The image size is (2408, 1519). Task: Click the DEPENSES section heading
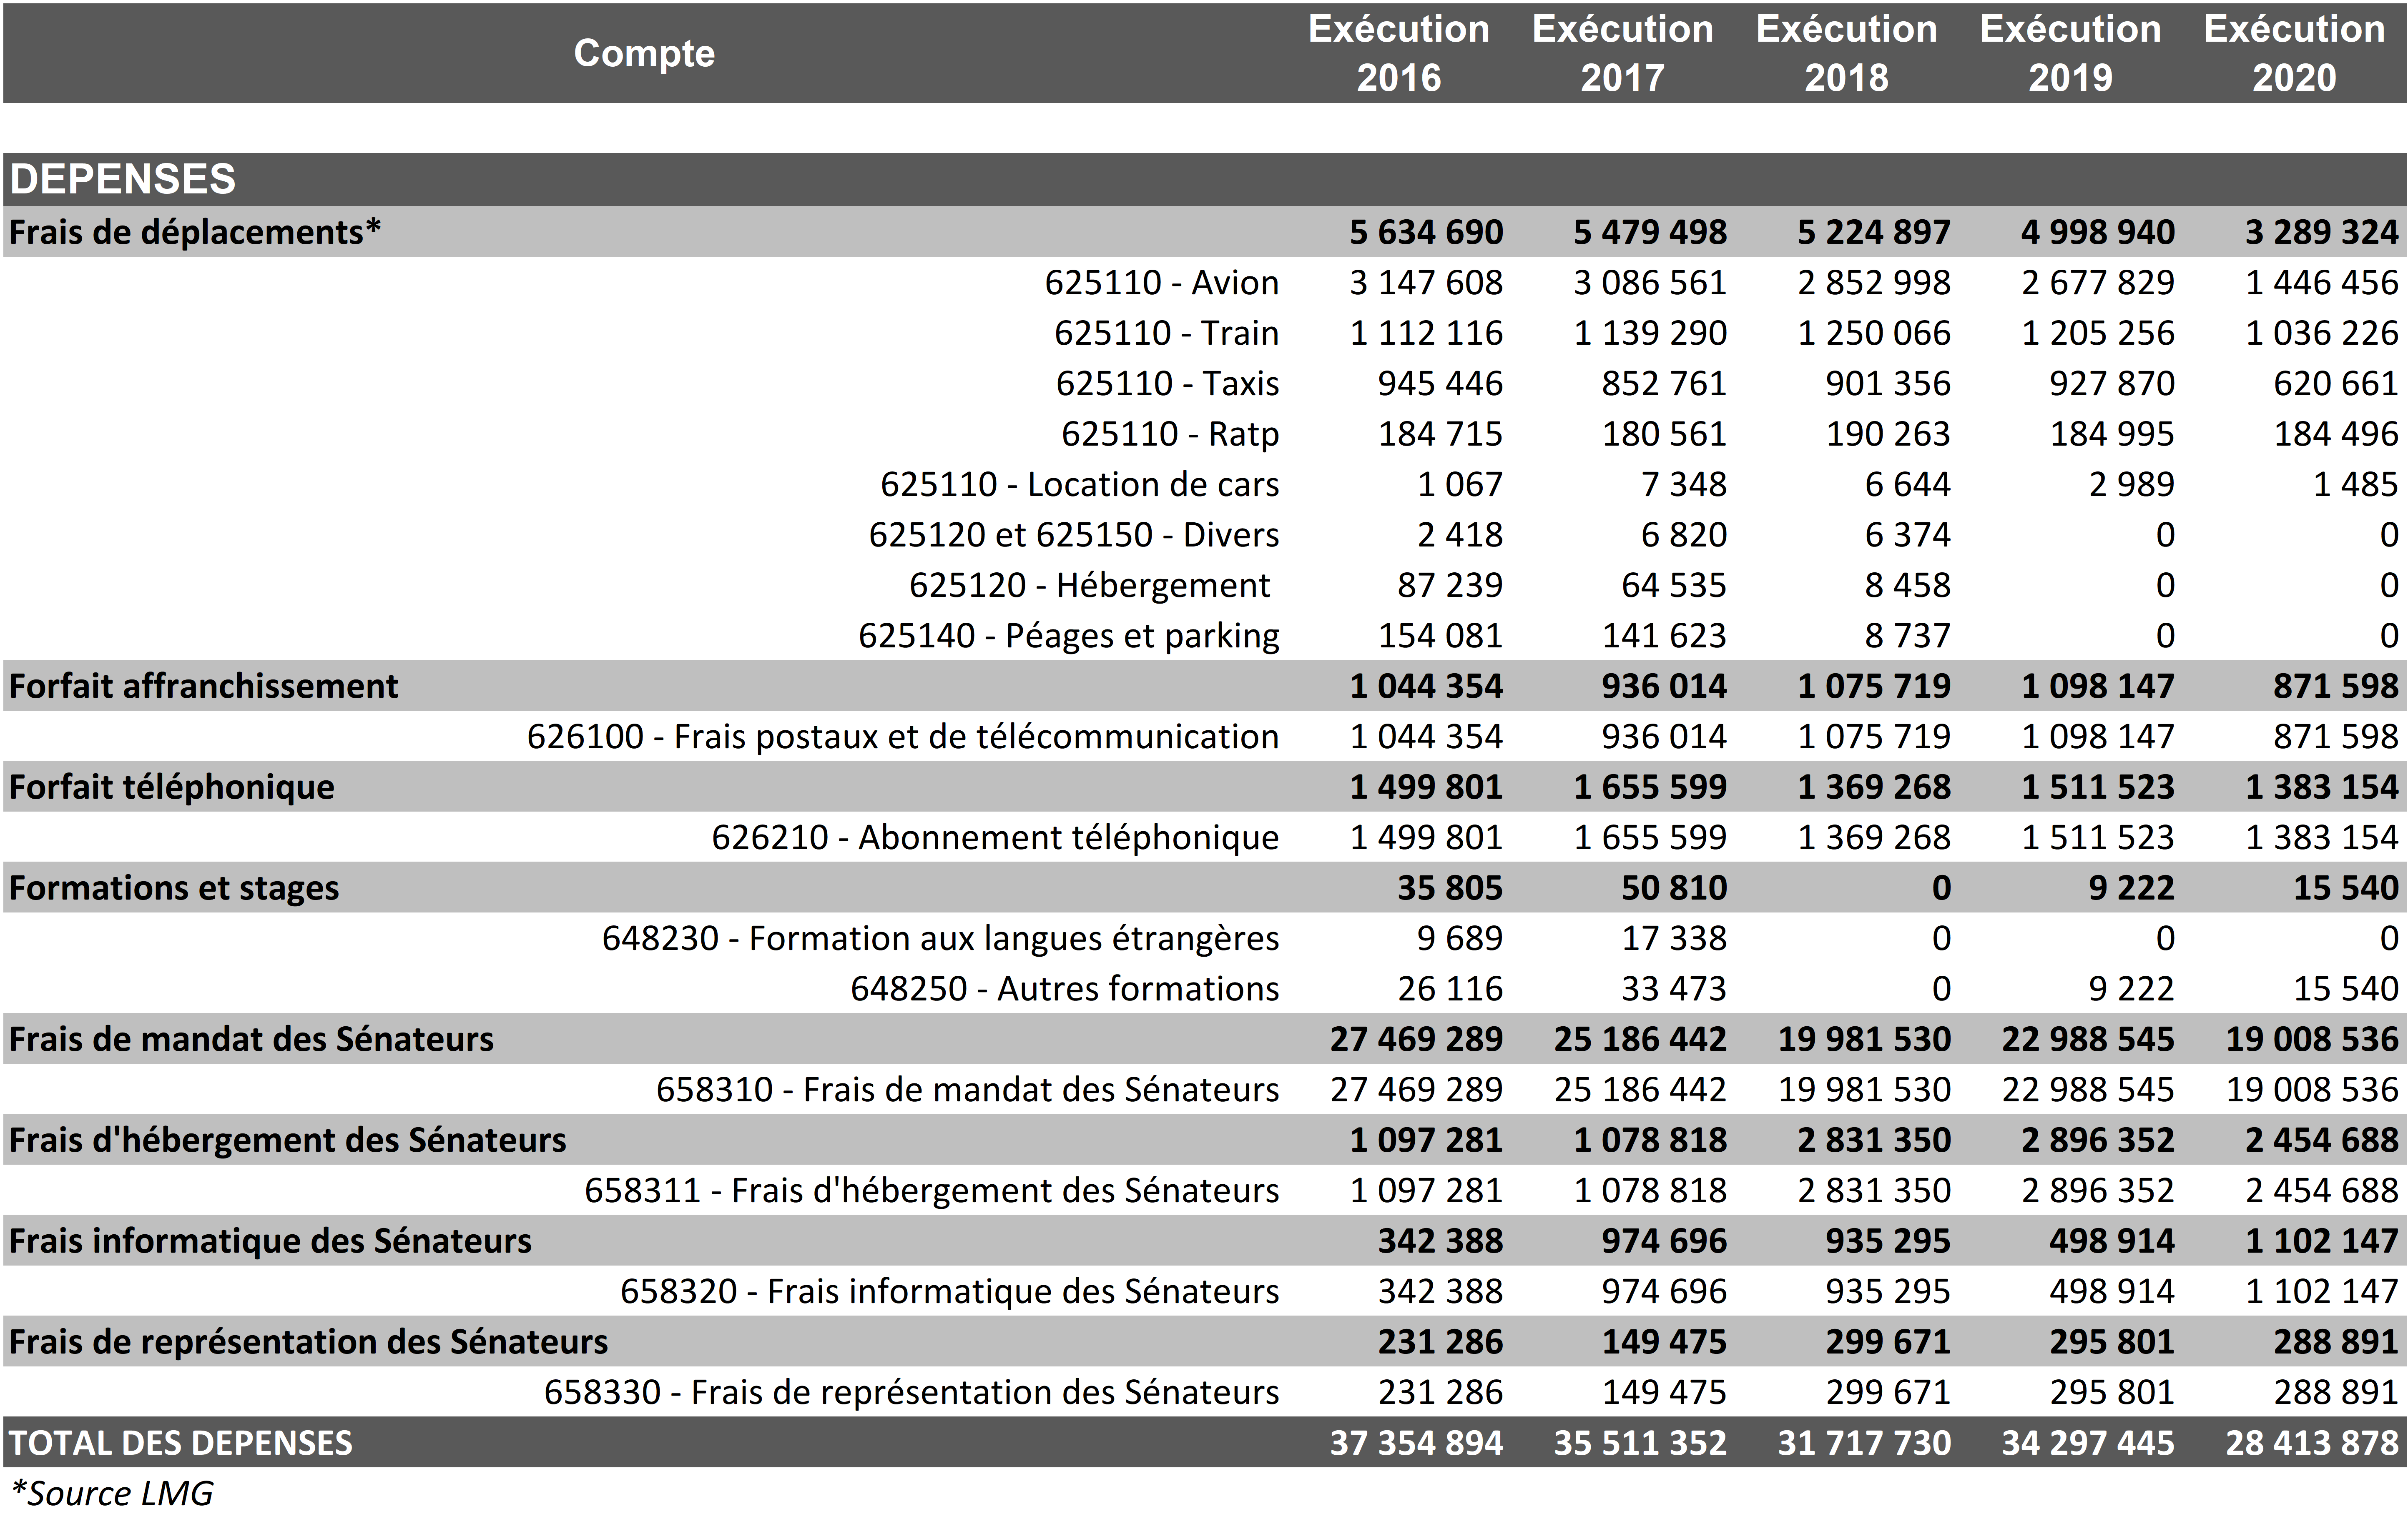tap(123, 179)
